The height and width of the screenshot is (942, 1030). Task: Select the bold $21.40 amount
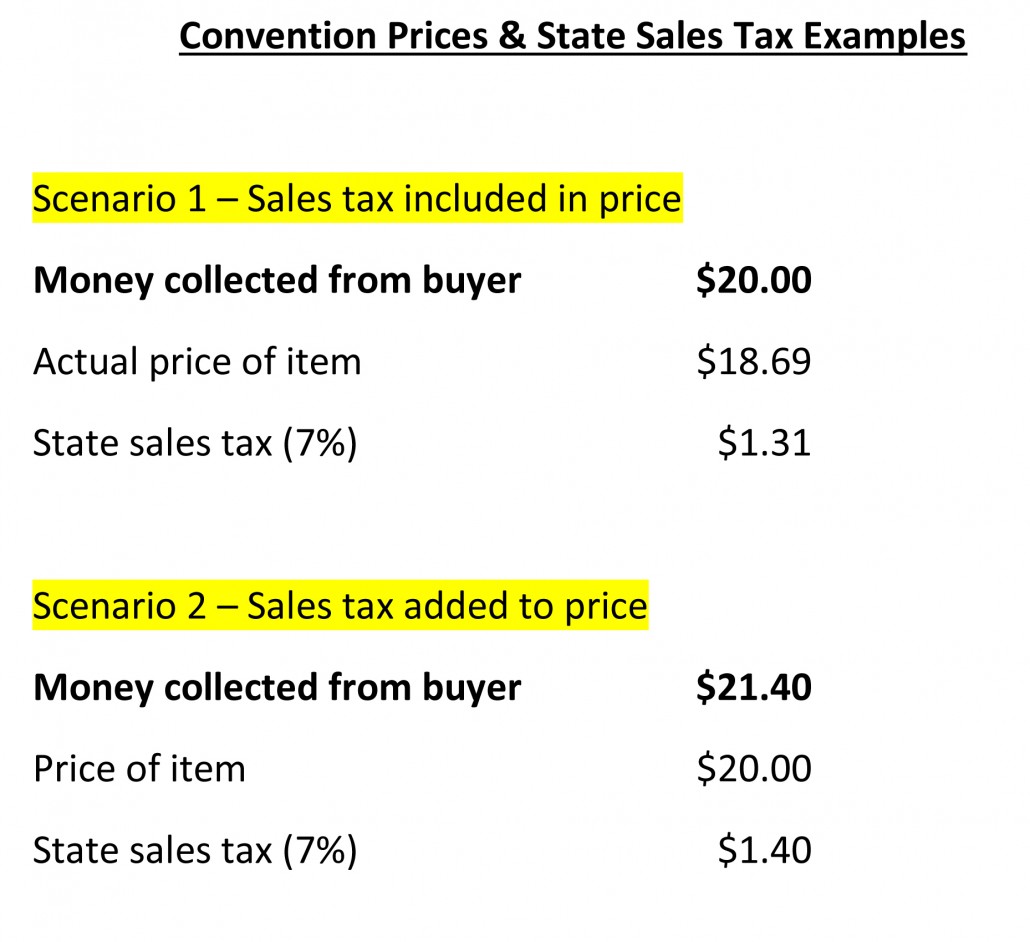tap(754, 687)
